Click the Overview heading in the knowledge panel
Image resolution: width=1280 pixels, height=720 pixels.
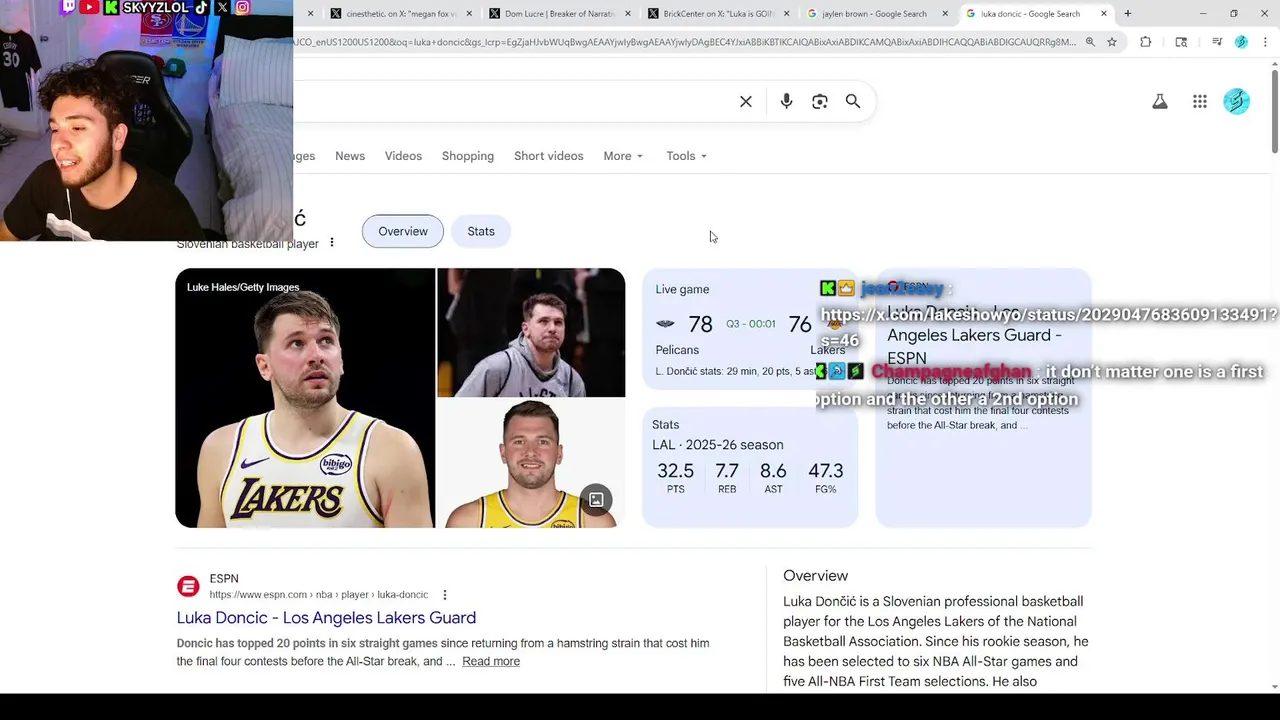(x=815, y=576)
